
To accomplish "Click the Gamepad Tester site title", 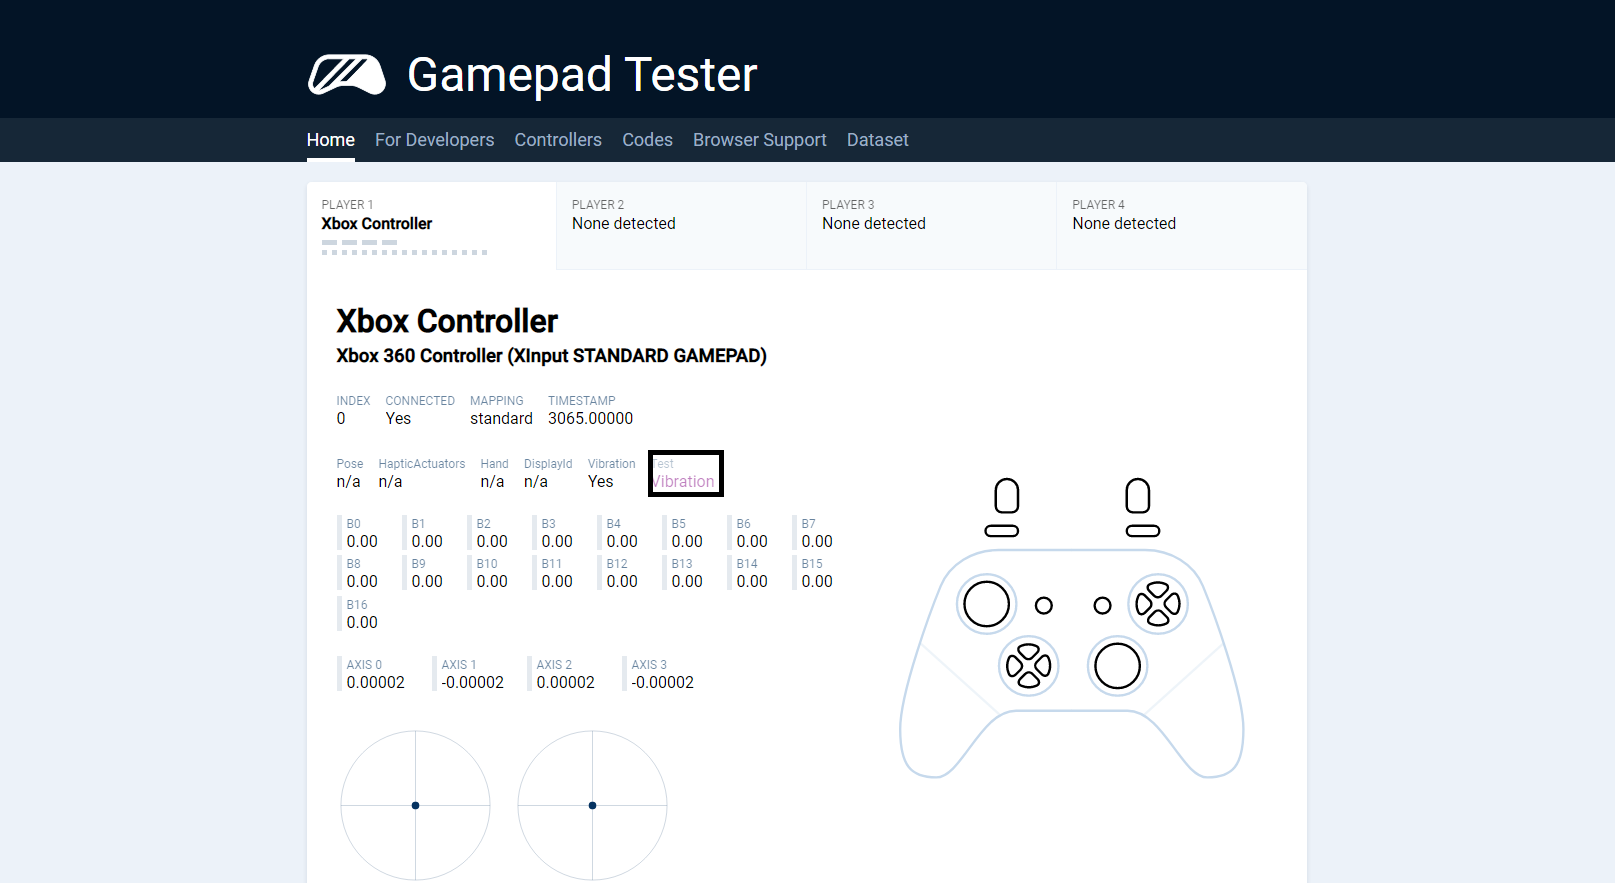I will 583,75.
